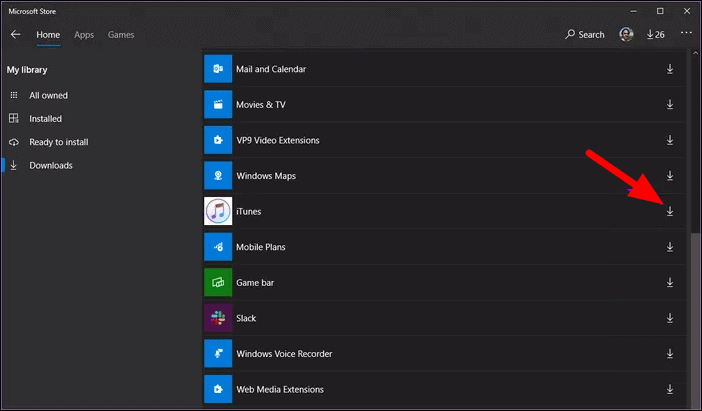
Task: Download Windows Maps via its arrow icon
Action: (x=670, y=176)
